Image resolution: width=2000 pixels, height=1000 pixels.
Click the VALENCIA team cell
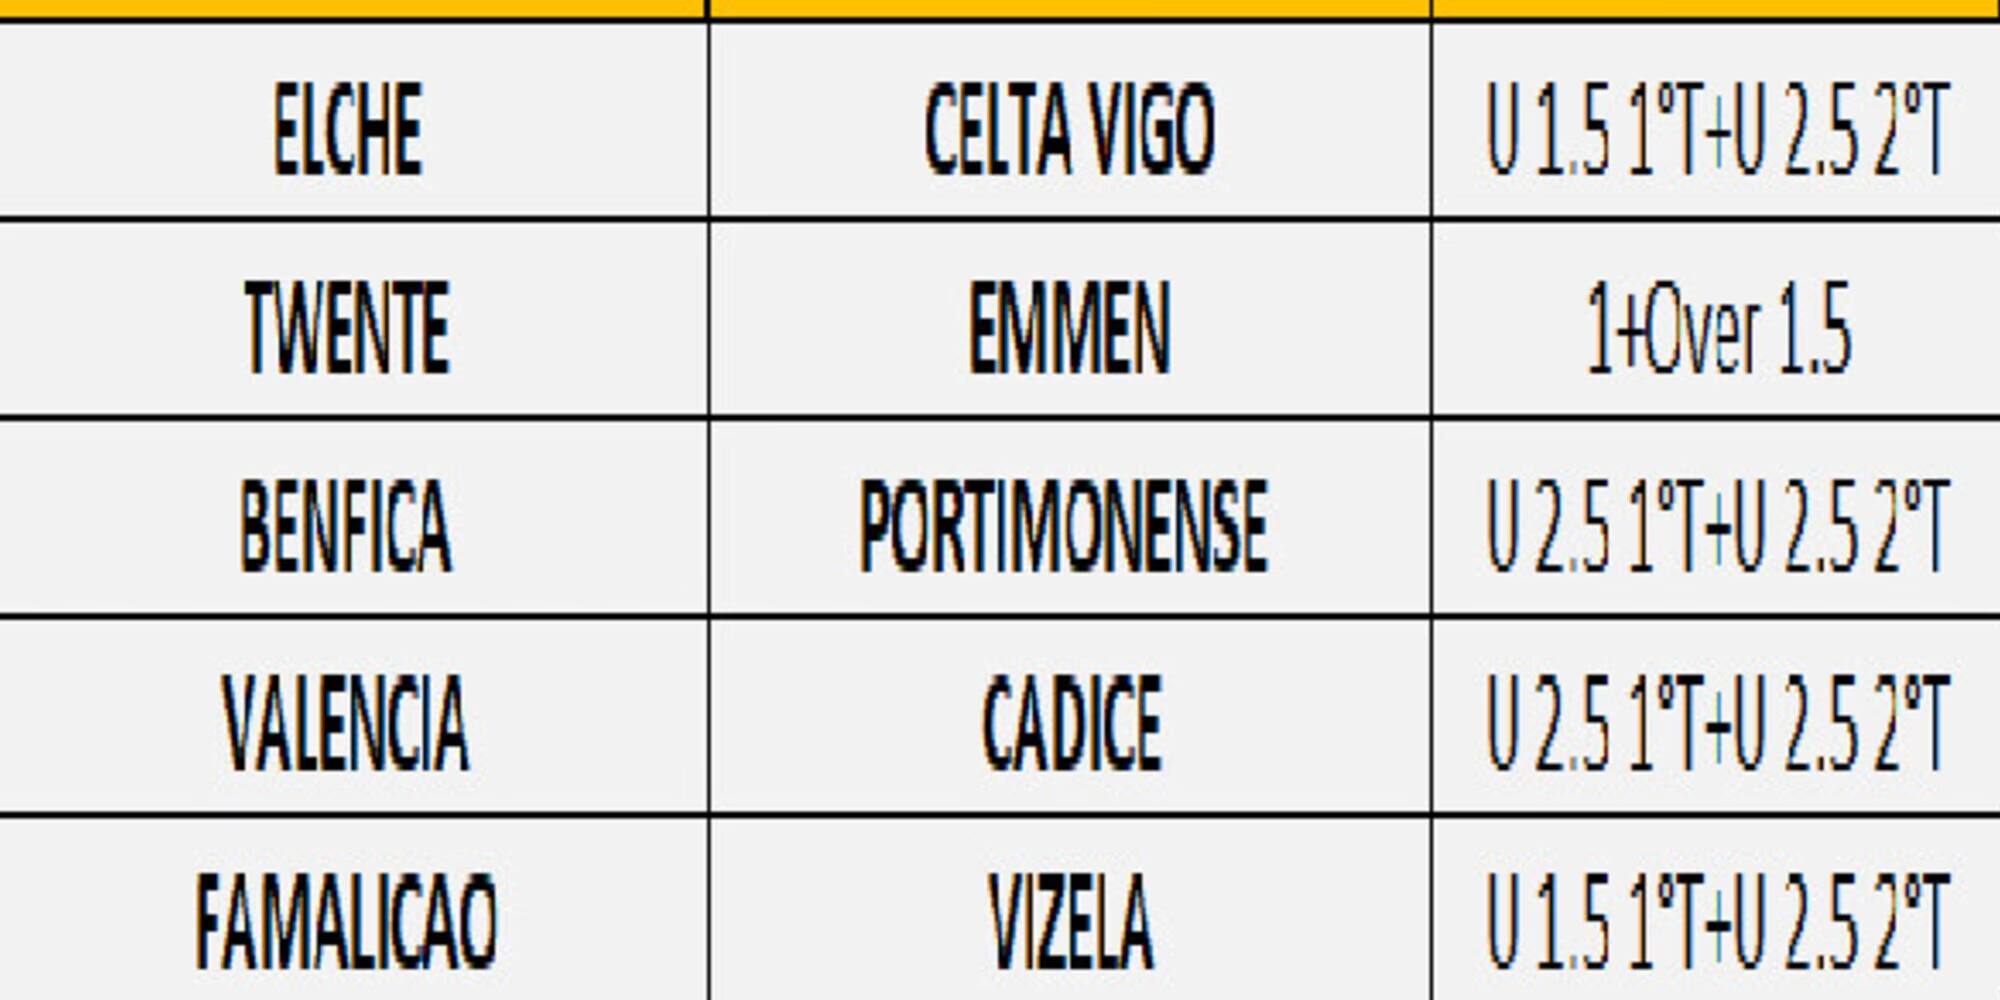click(x=348, y=723)
